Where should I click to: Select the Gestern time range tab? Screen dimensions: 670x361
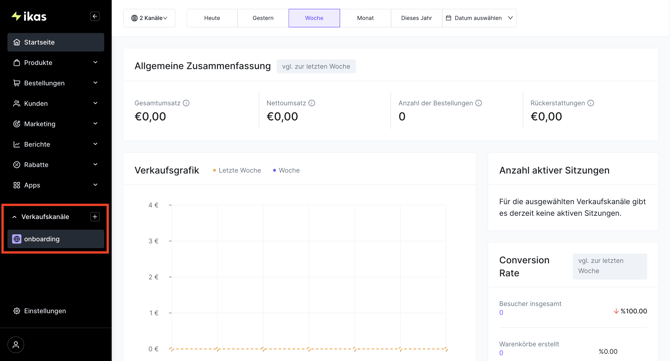[263, 18]
